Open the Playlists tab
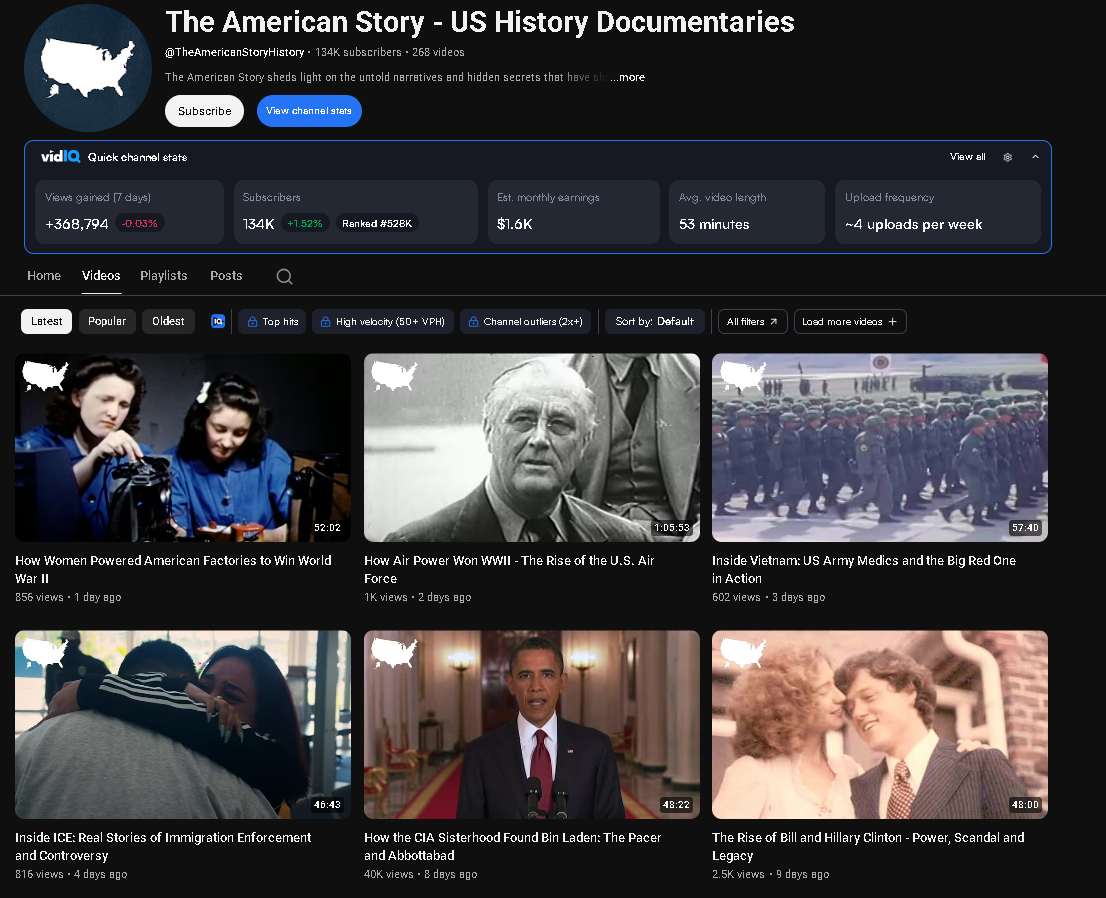This screenshot has width=1106, height=898. pos(164,276)
